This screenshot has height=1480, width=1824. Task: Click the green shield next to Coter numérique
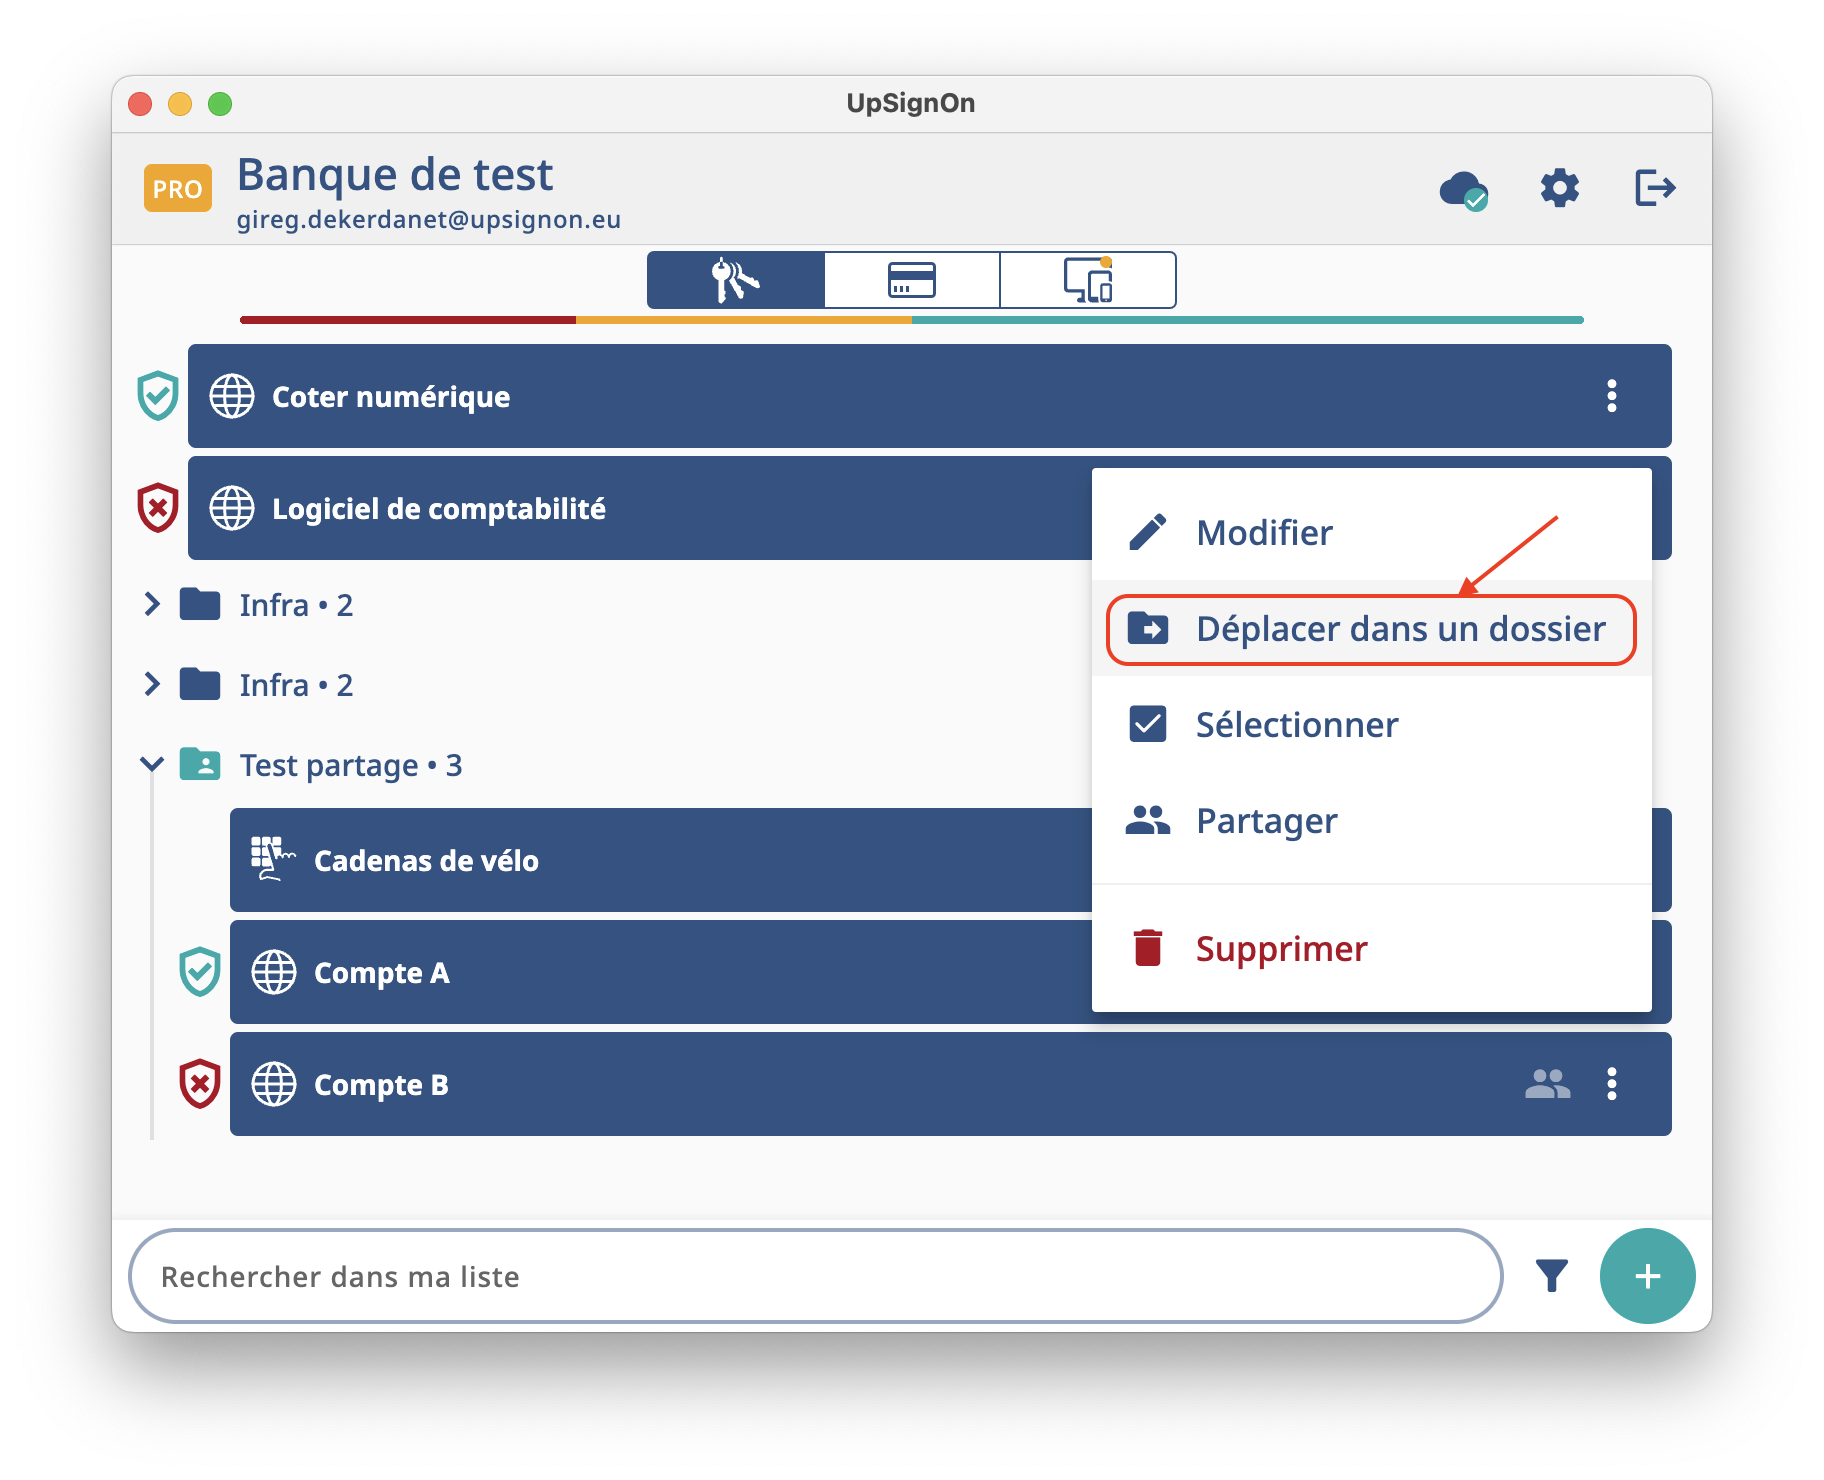[x=158, y=396]
